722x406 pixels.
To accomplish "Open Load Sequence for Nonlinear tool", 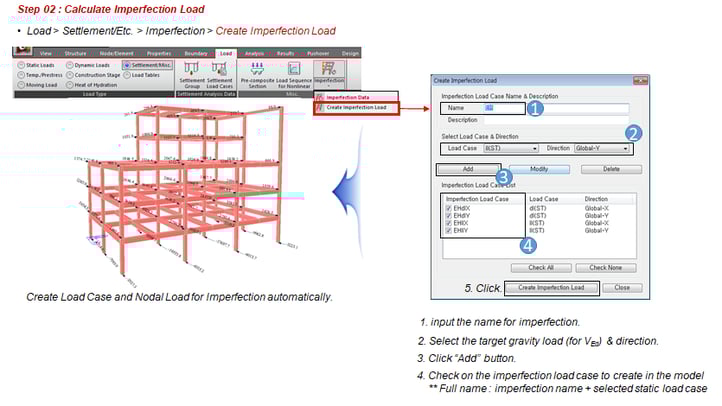I will [294, 75].
